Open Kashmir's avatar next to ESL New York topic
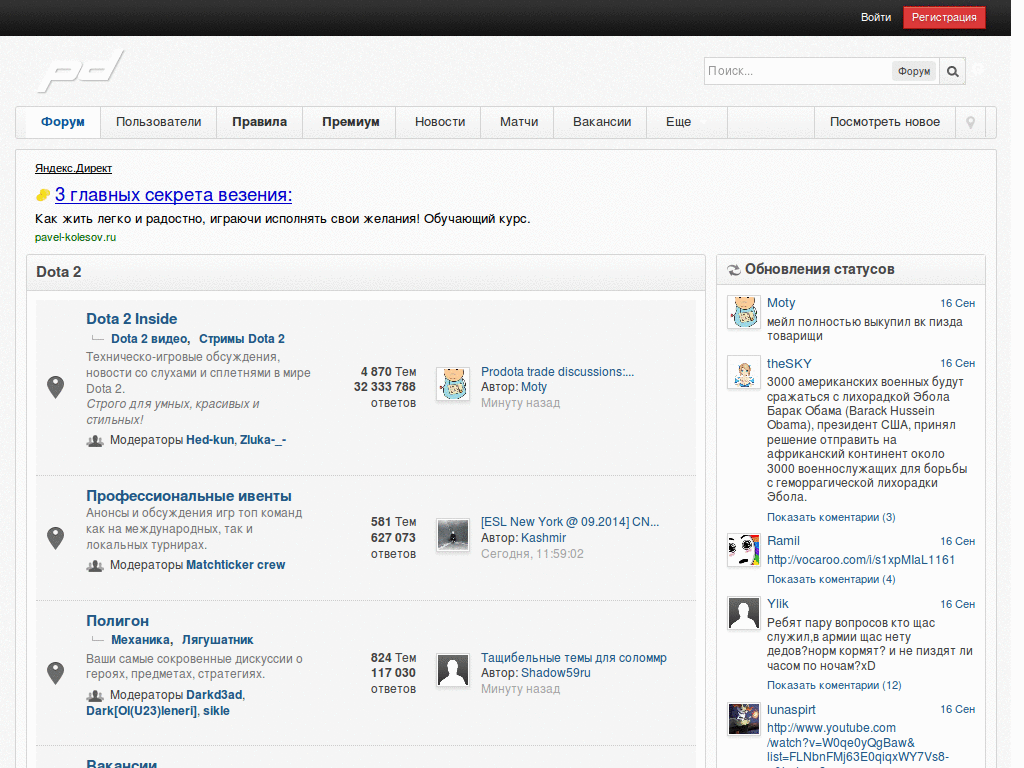1024x768 pixels. point(453,534)
